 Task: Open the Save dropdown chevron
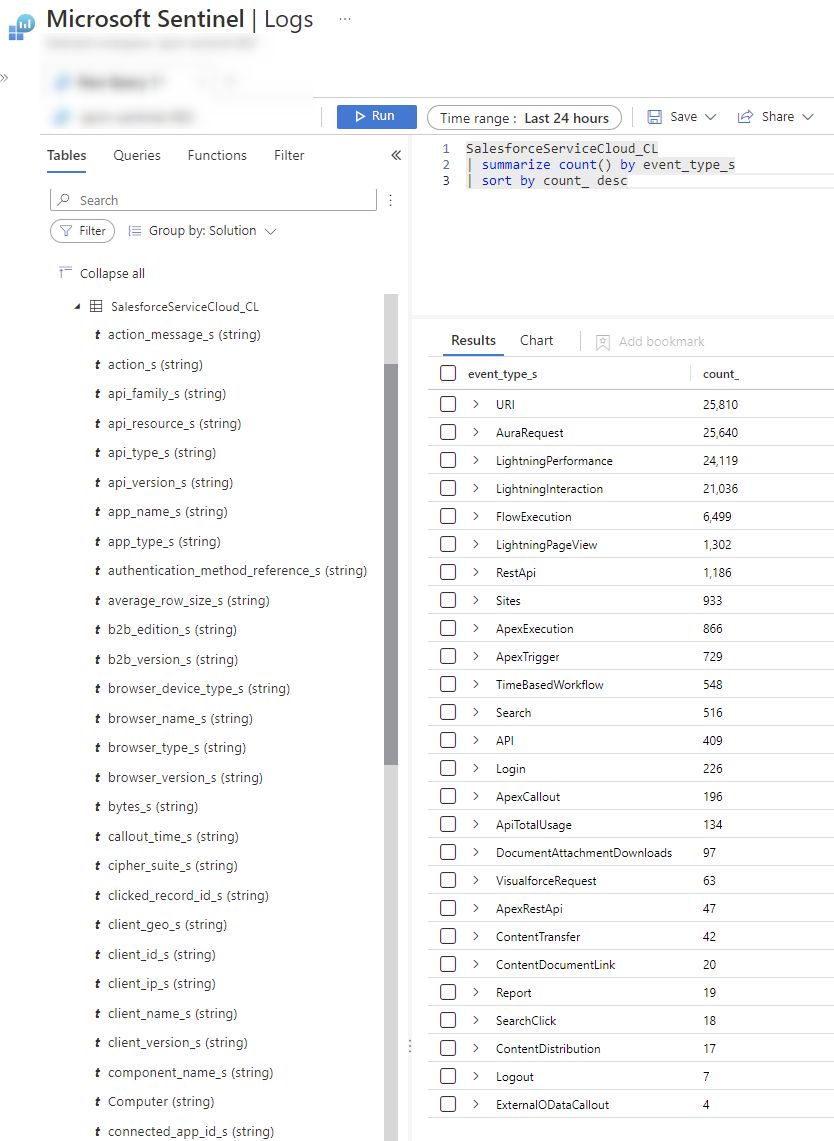(711, 117)
